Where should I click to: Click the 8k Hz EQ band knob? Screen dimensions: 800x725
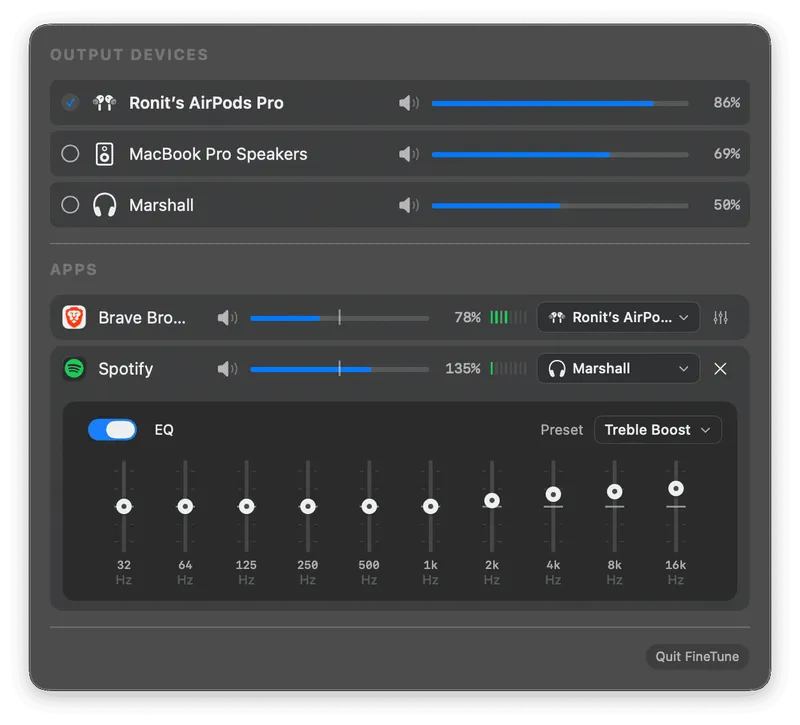click(614, 491)
